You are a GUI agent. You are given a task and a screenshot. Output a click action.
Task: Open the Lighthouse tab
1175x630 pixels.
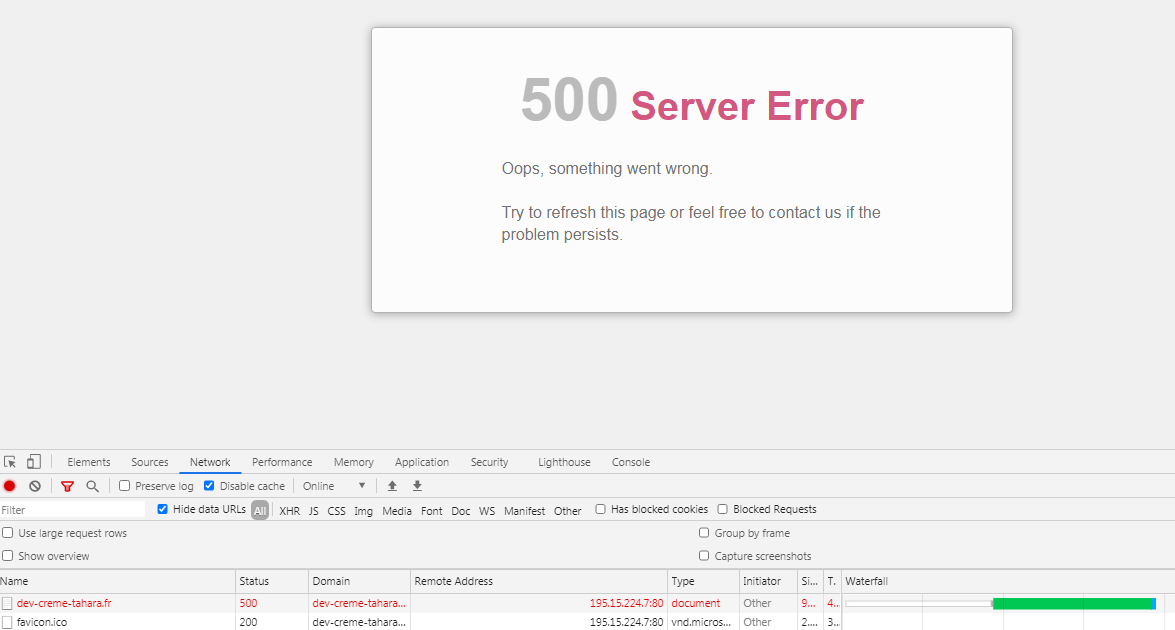[x=564, y=462]
